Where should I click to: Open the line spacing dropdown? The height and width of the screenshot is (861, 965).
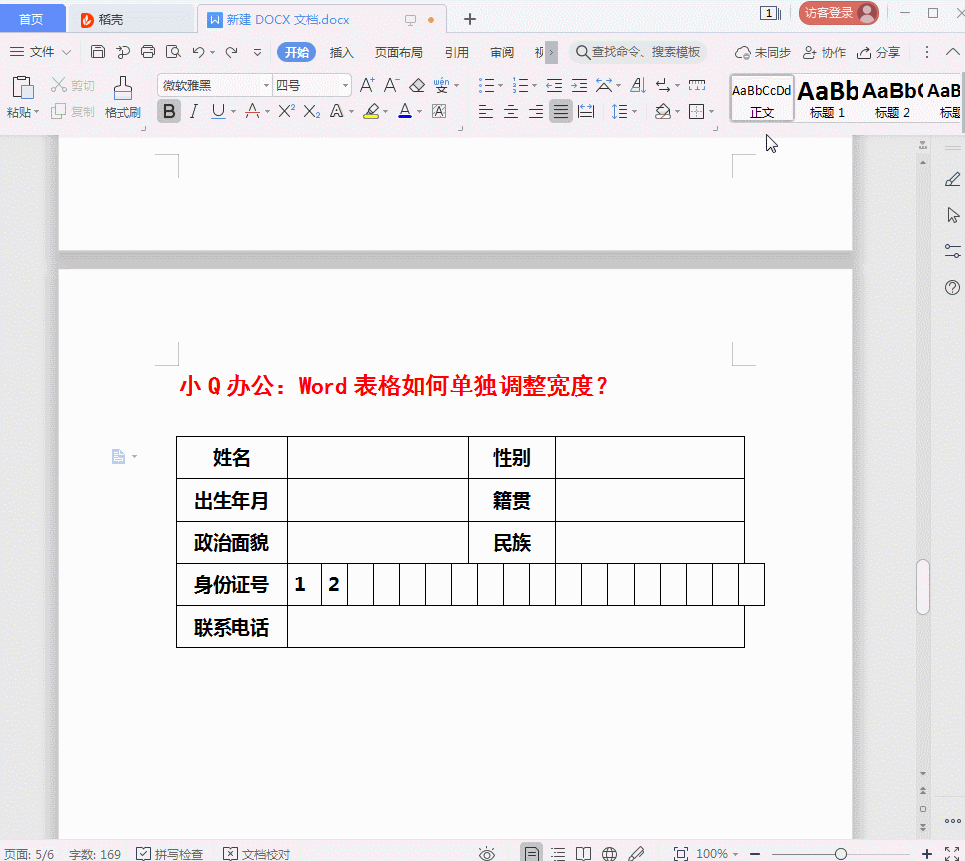(x=635, y=112)
